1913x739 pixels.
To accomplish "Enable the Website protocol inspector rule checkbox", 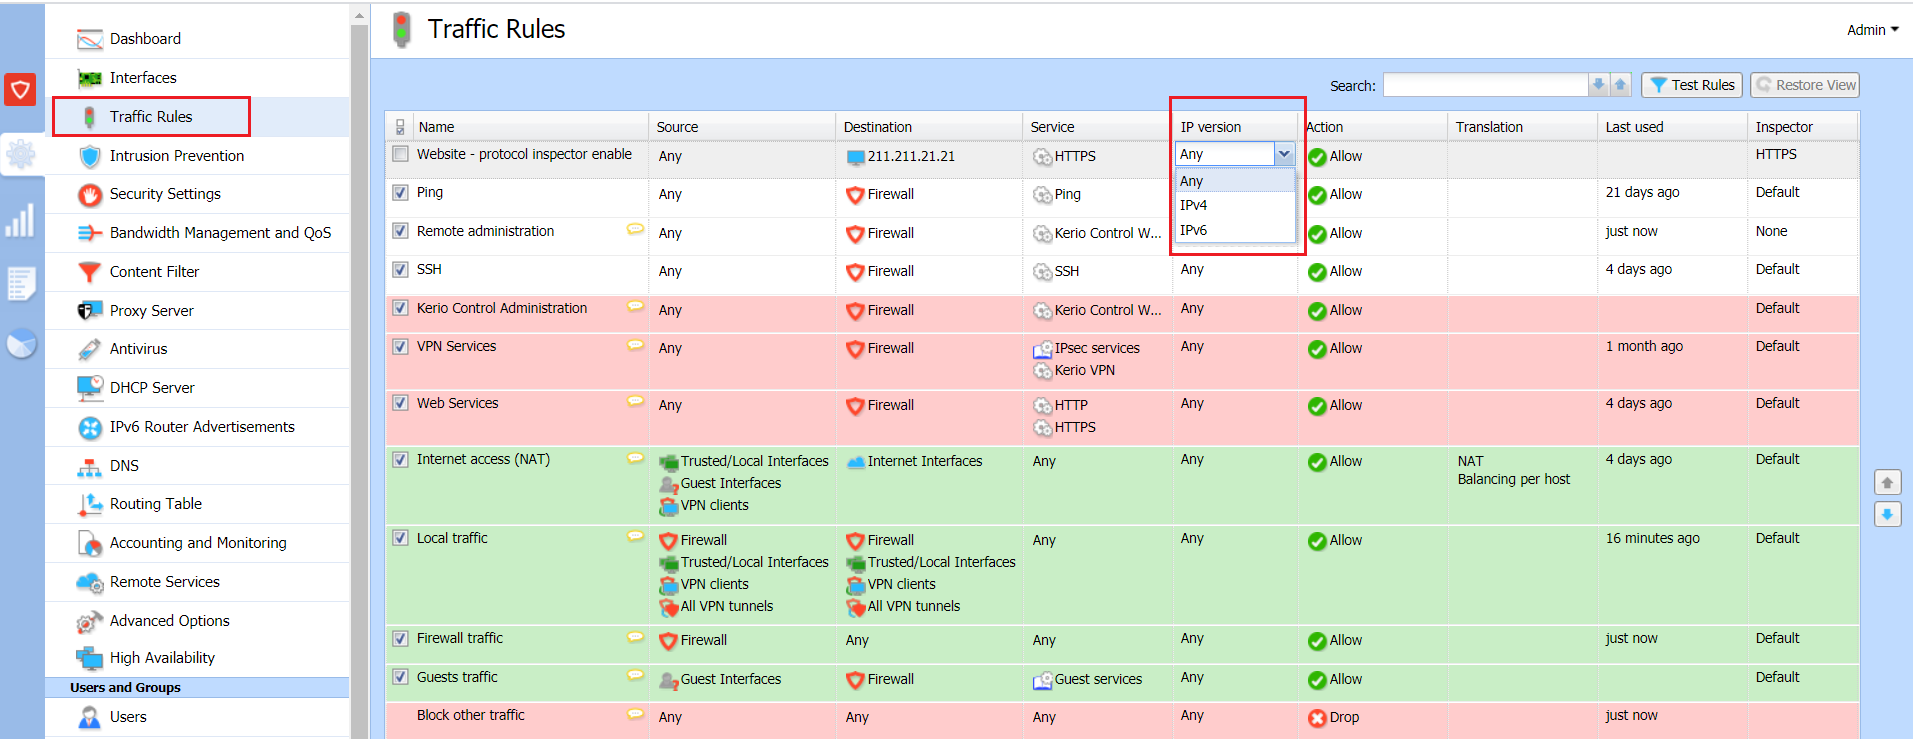I will pyautogui.click(x=400, y=154).
